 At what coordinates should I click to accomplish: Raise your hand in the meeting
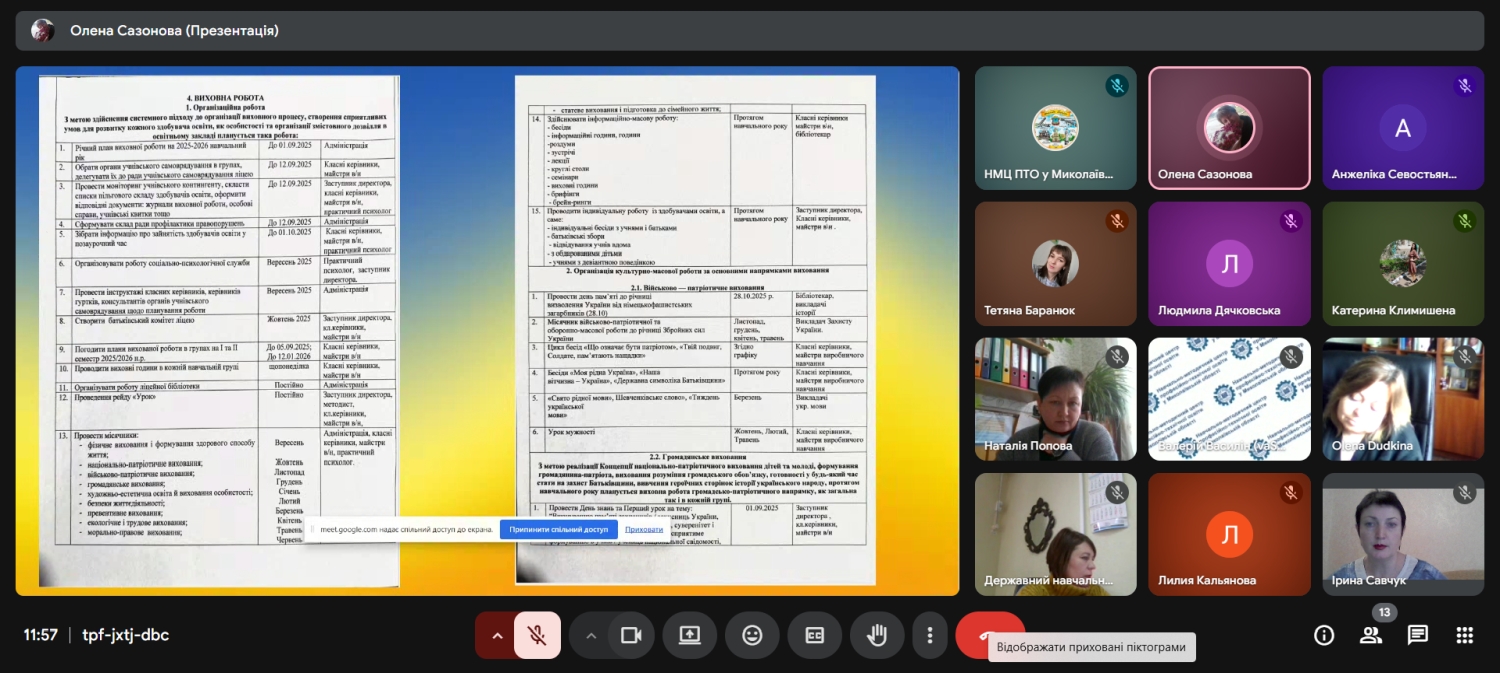(x=877, y=635)
